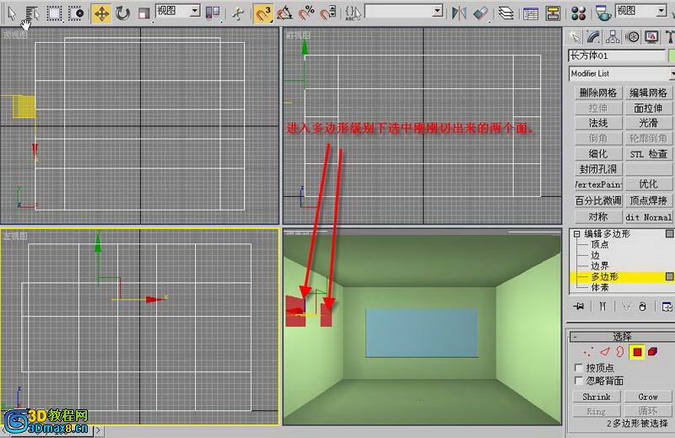The width and height of the screenshot is (675, 438).
Task: Activate the Rotate tool
Action: (123, 13)
